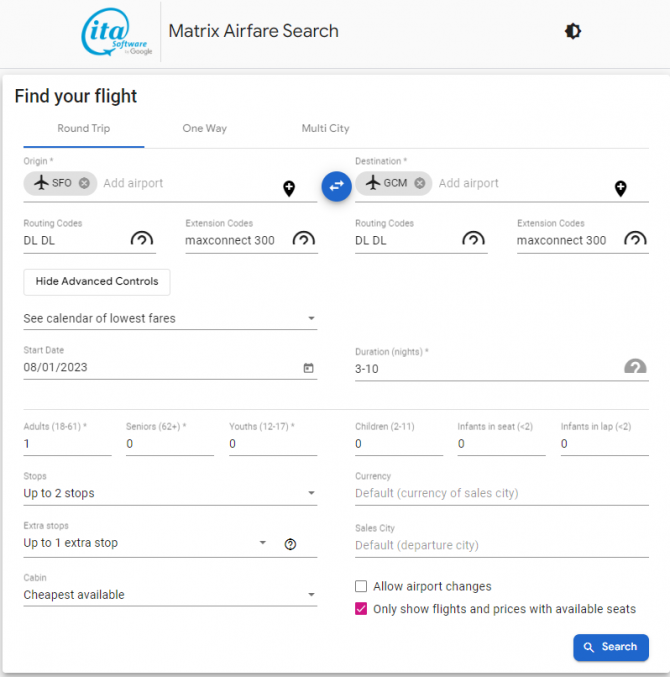Click the Hide Advanced Controls button
Image resolution: width=670 pixels, height=677 pixels.
coord(97,282)
